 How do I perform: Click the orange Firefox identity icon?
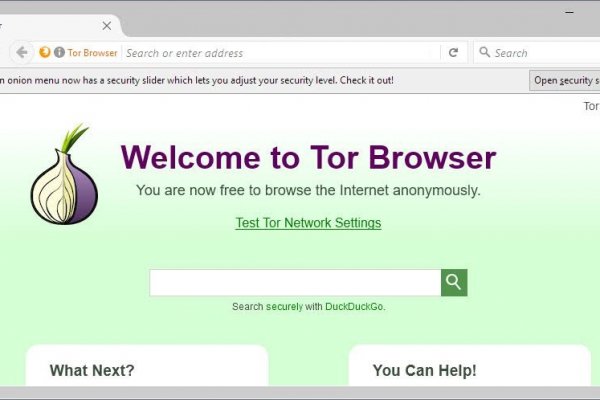click(x=45, y=52)
